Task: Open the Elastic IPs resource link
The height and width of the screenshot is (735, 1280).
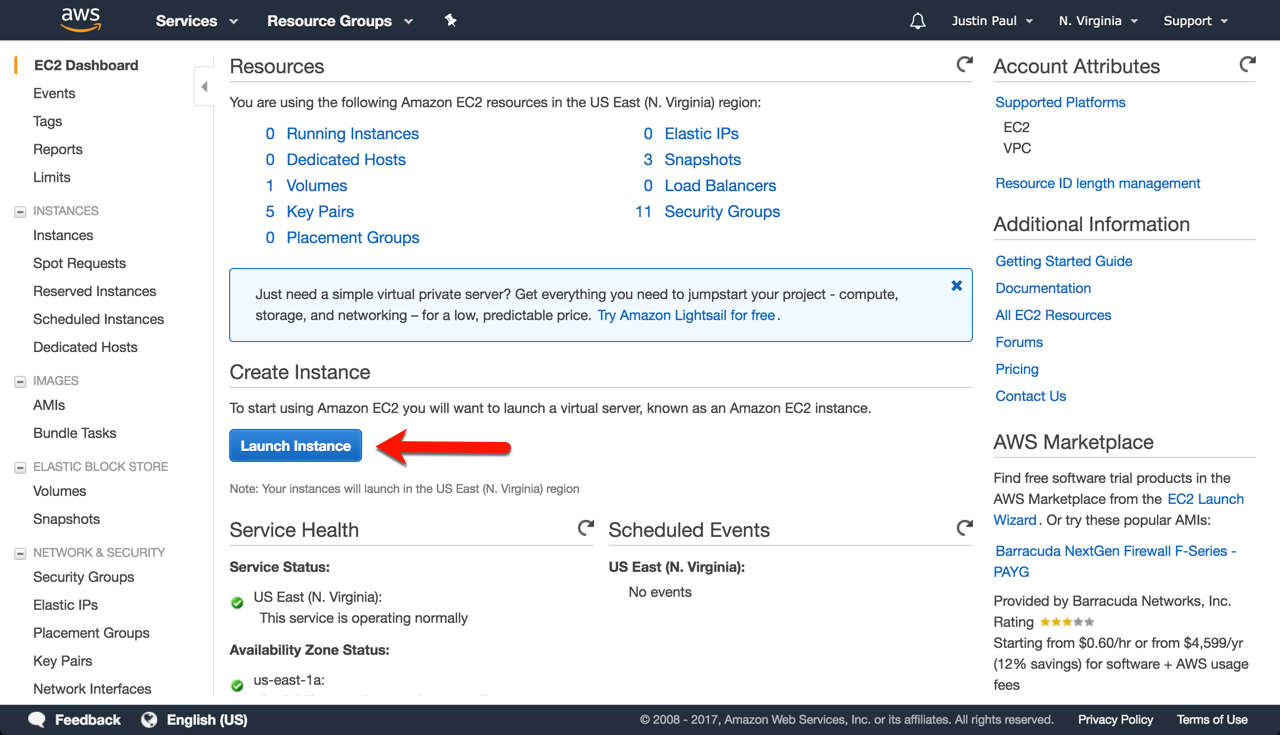Action: pos(702,134)
